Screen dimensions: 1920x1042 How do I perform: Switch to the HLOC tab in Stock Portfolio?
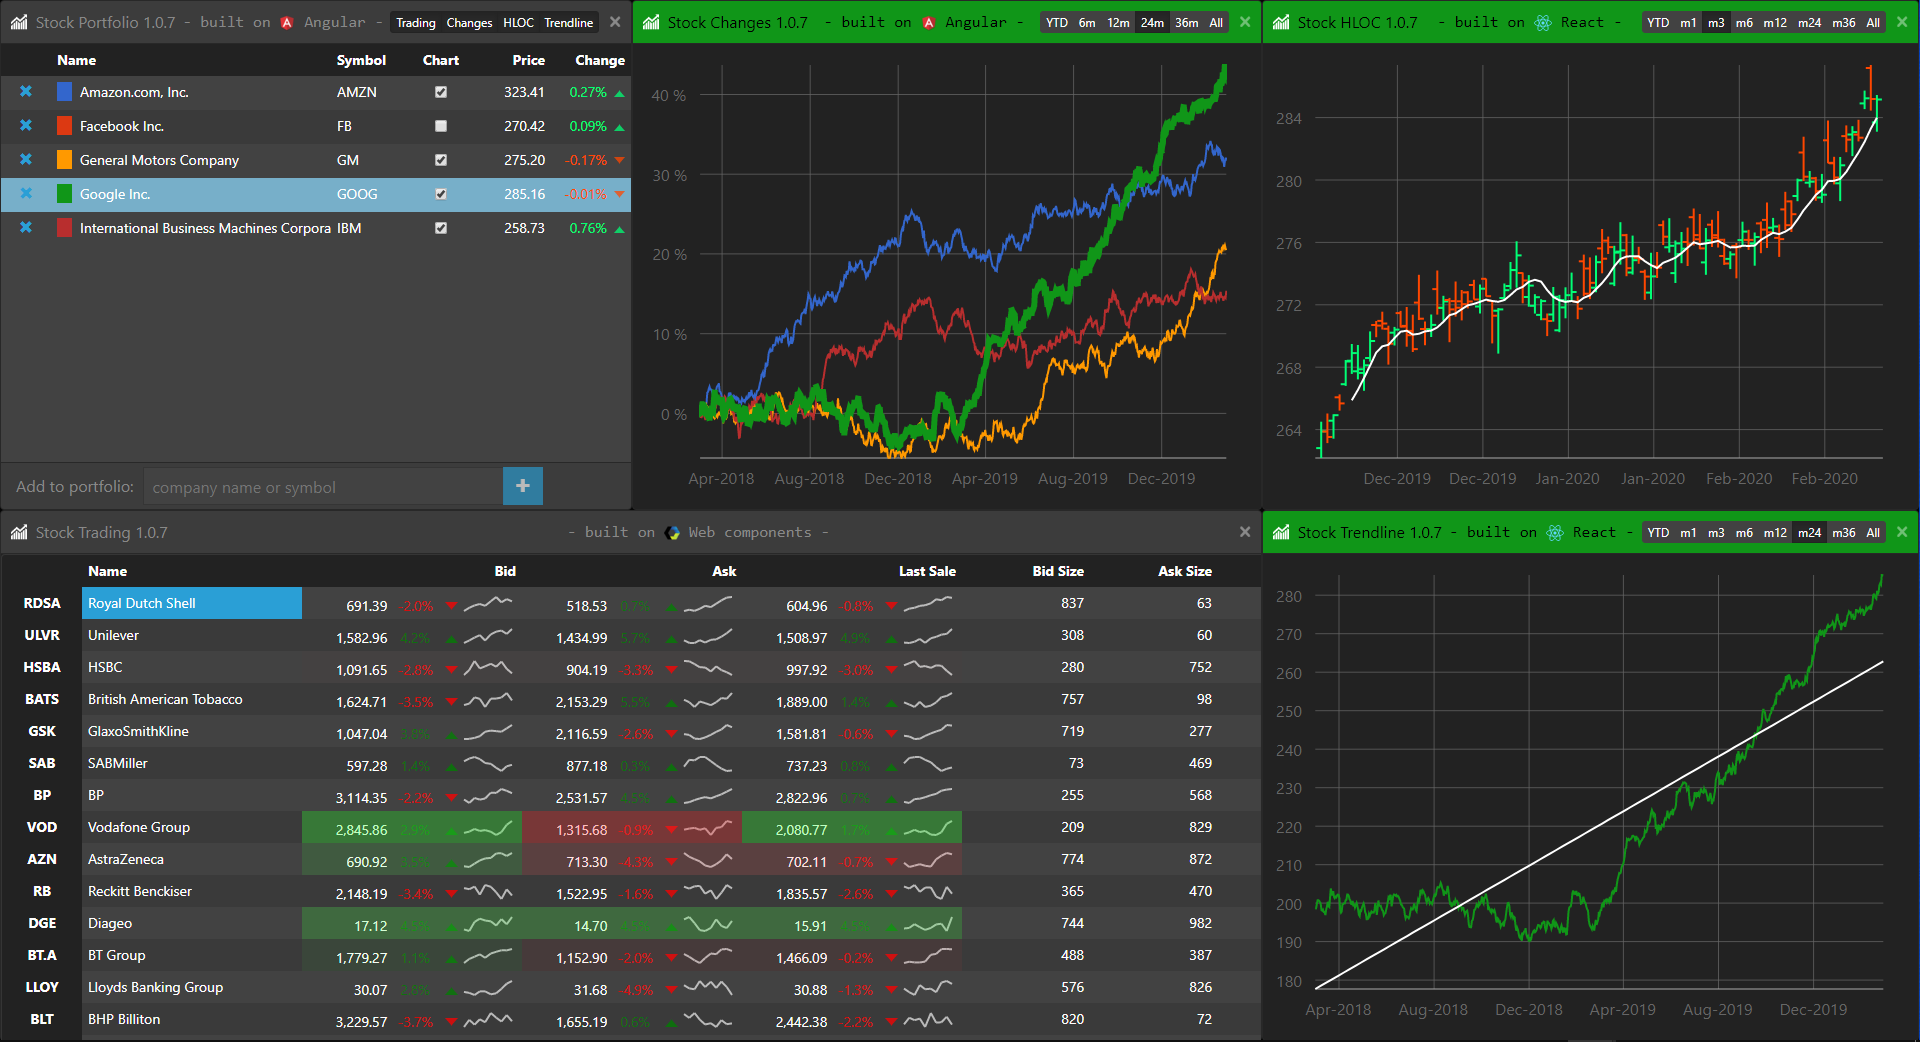pyautogui.click(x=518, y=22)
